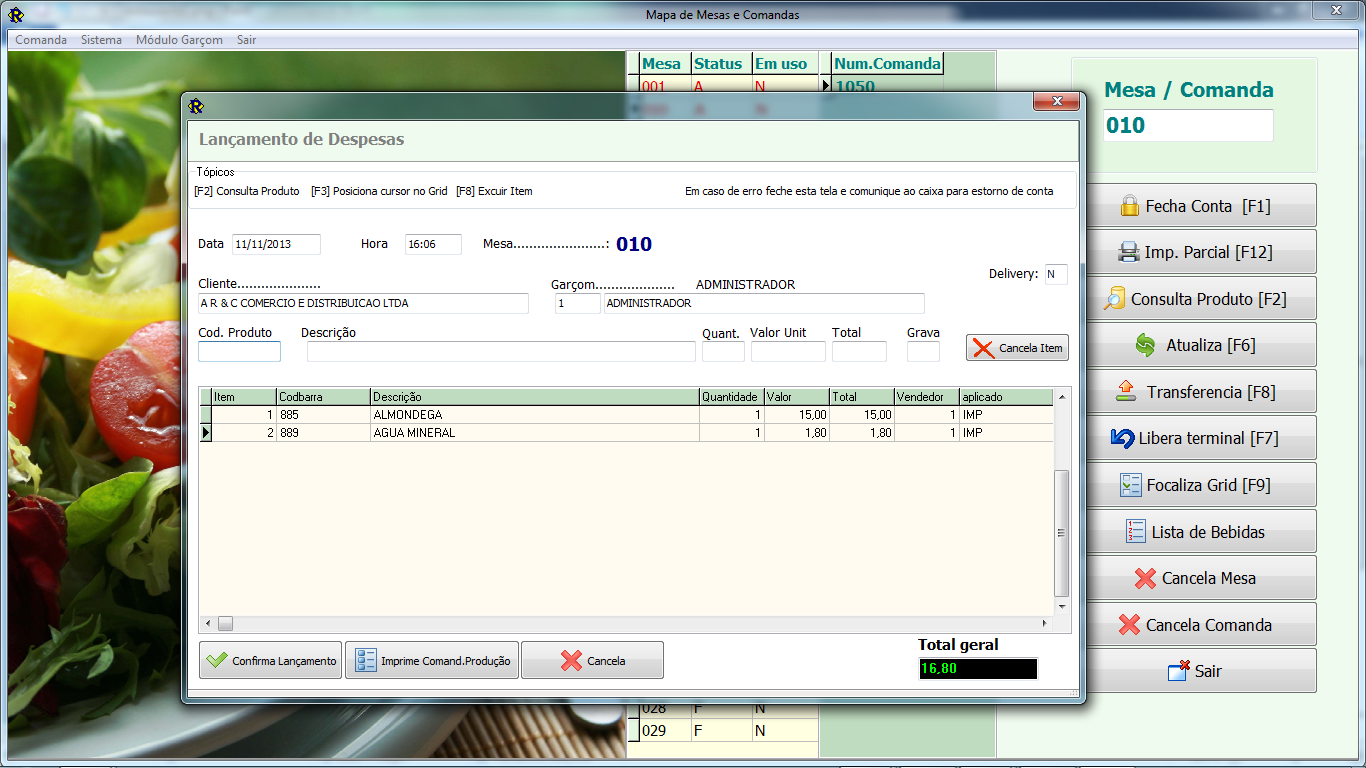Click the grid horizontal scrollbar right arrow
The width and height of the screenshot is (1366, 768).
[x=1045, y=624]
